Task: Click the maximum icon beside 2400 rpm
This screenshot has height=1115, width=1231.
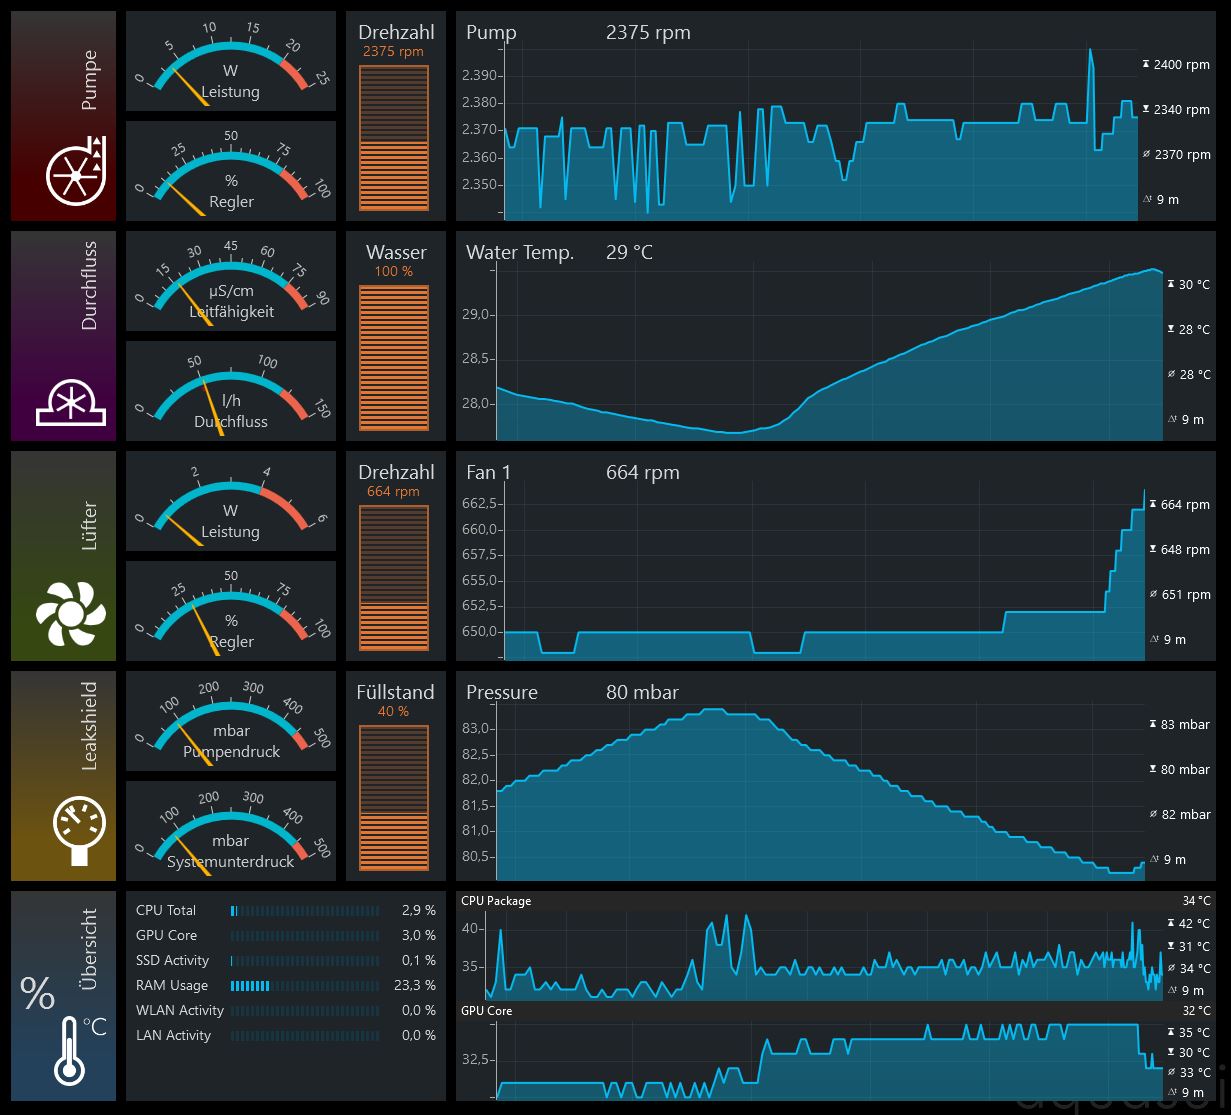Action: click(1146, 64)
